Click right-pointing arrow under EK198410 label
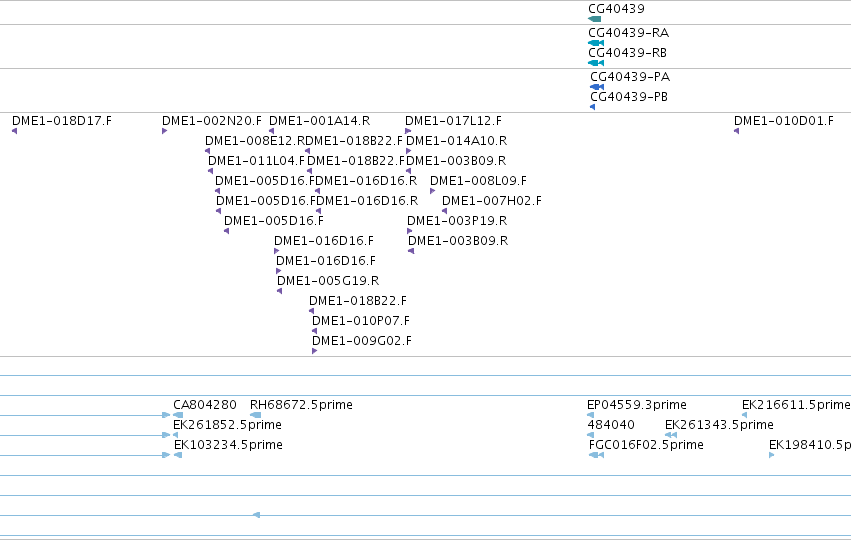This screenshot has height=540, width=851. tap(772, 455)
